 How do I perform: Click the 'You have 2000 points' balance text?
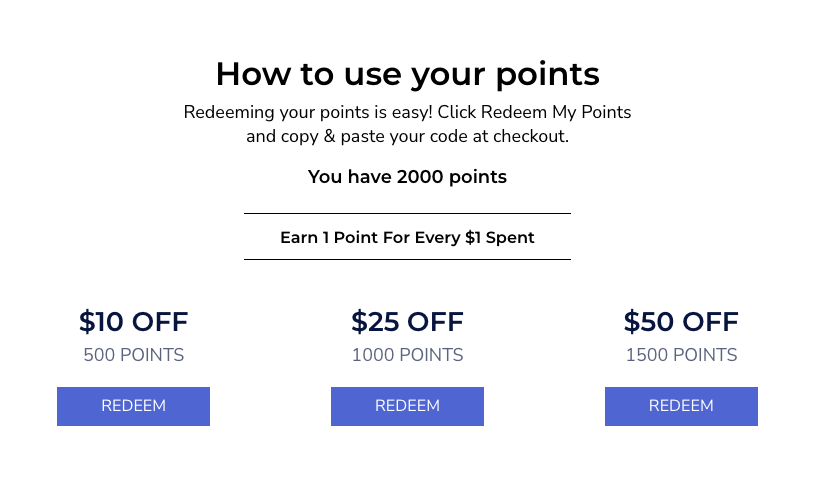[x=407, y=177]
